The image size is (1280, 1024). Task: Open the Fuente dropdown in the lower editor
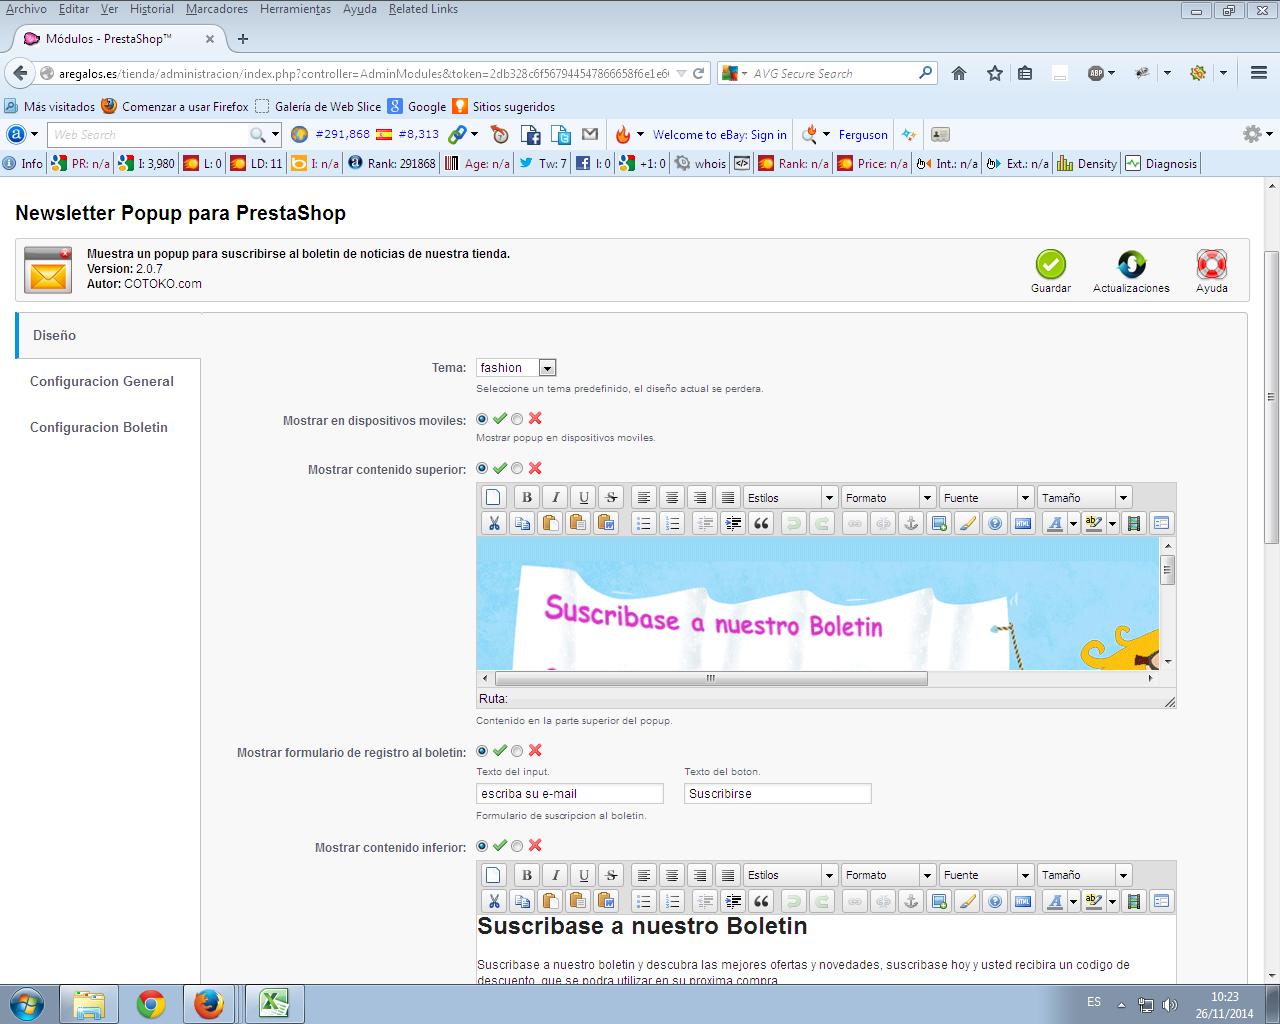coord(985,875)
